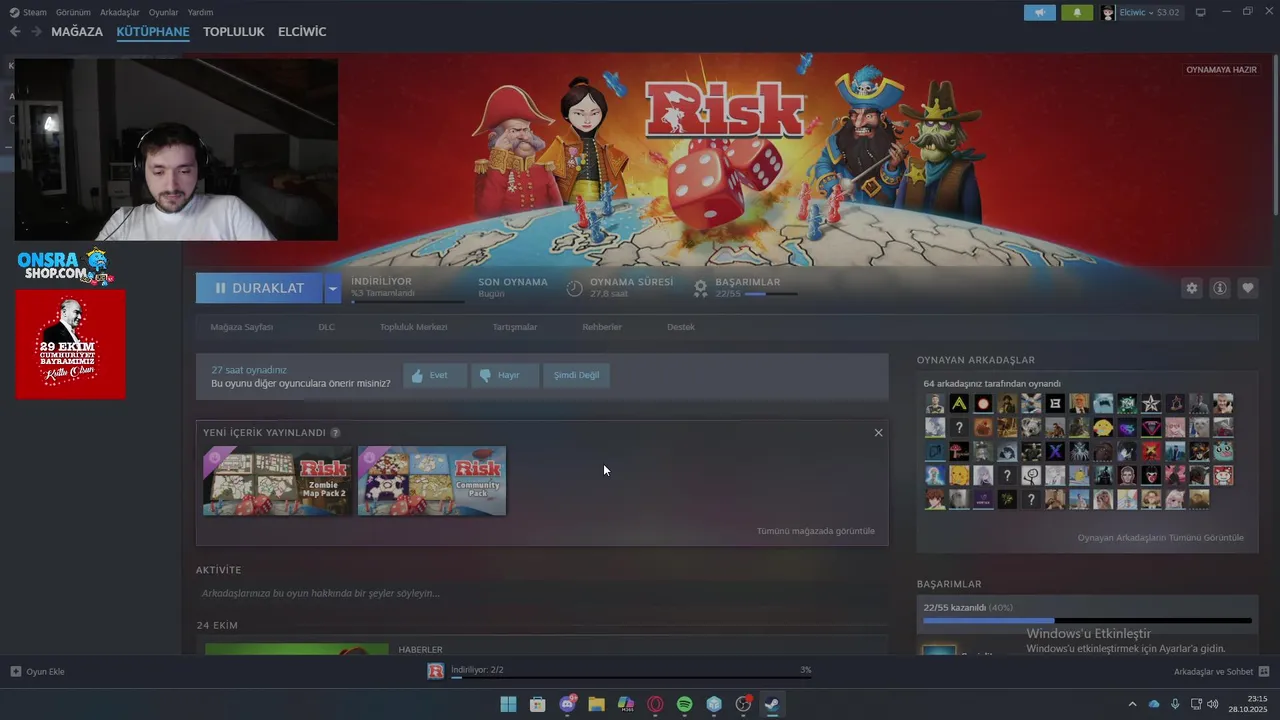
Task: Open Steam announcements megaphone icon
Action: point(1040,13)
